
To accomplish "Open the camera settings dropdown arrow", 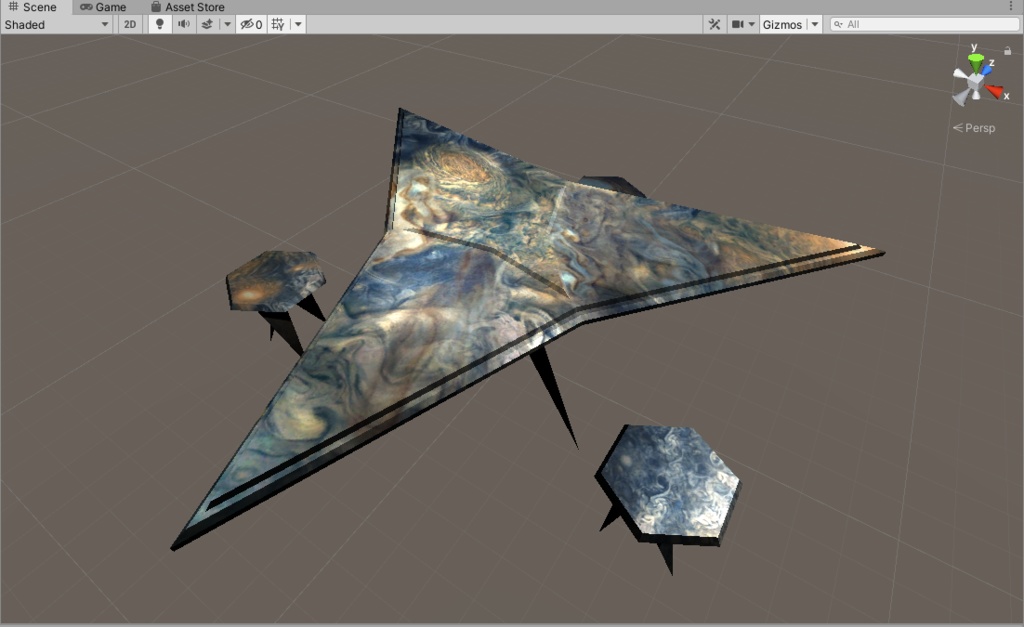I will pos(752,24).
